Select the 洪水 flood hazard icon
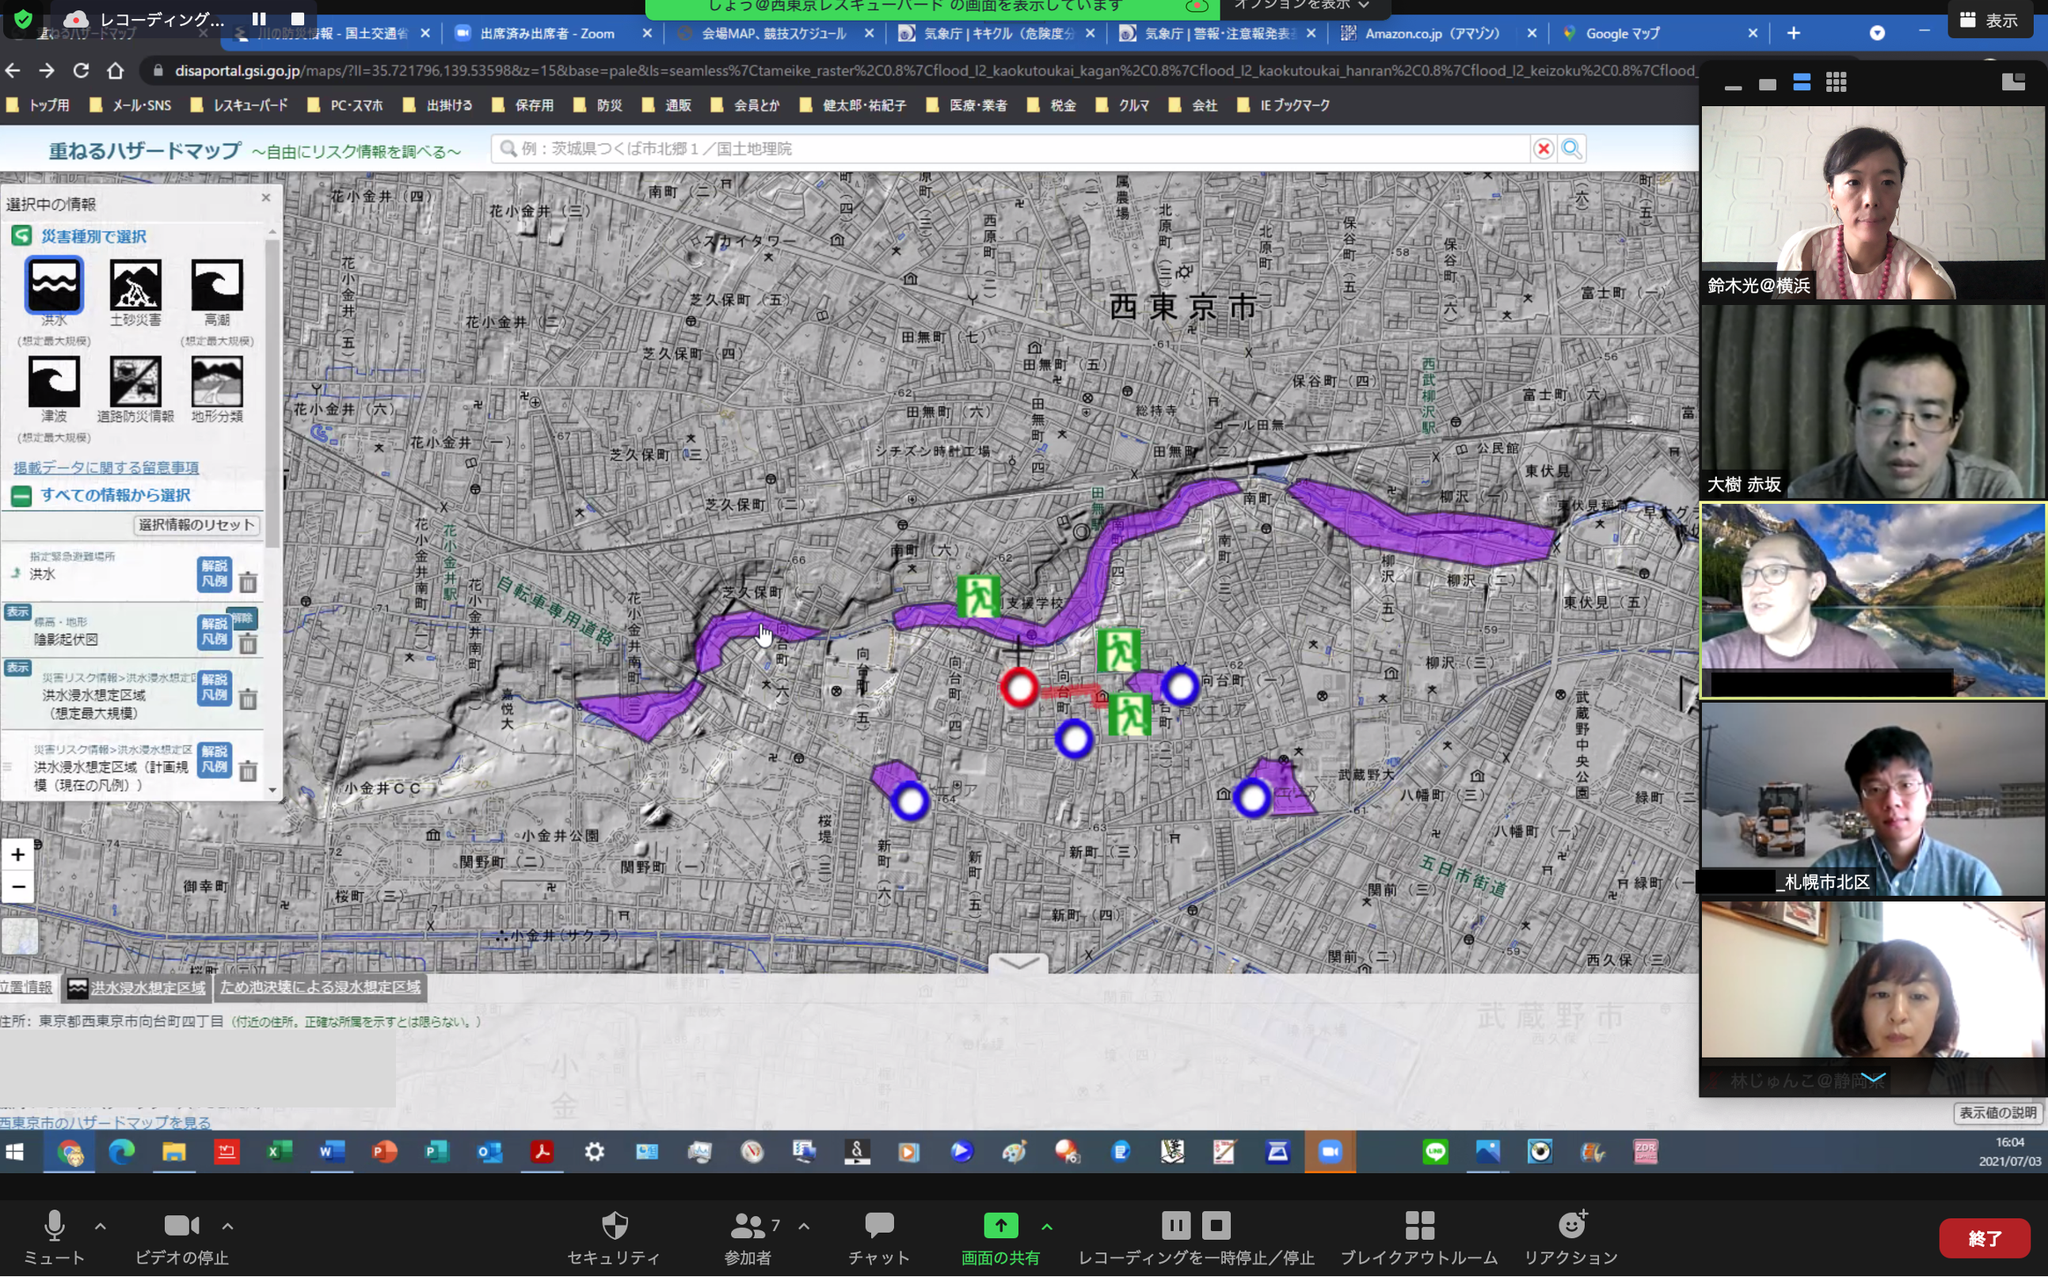This screenshot has height=1277, width=2048. (54, 285)
